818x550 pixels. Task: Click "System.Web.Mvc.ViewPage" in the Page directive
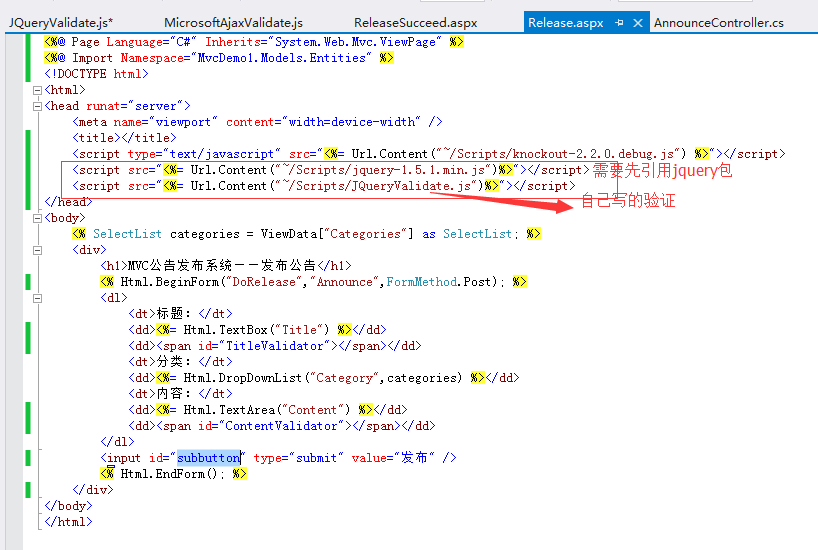point(355,42)
